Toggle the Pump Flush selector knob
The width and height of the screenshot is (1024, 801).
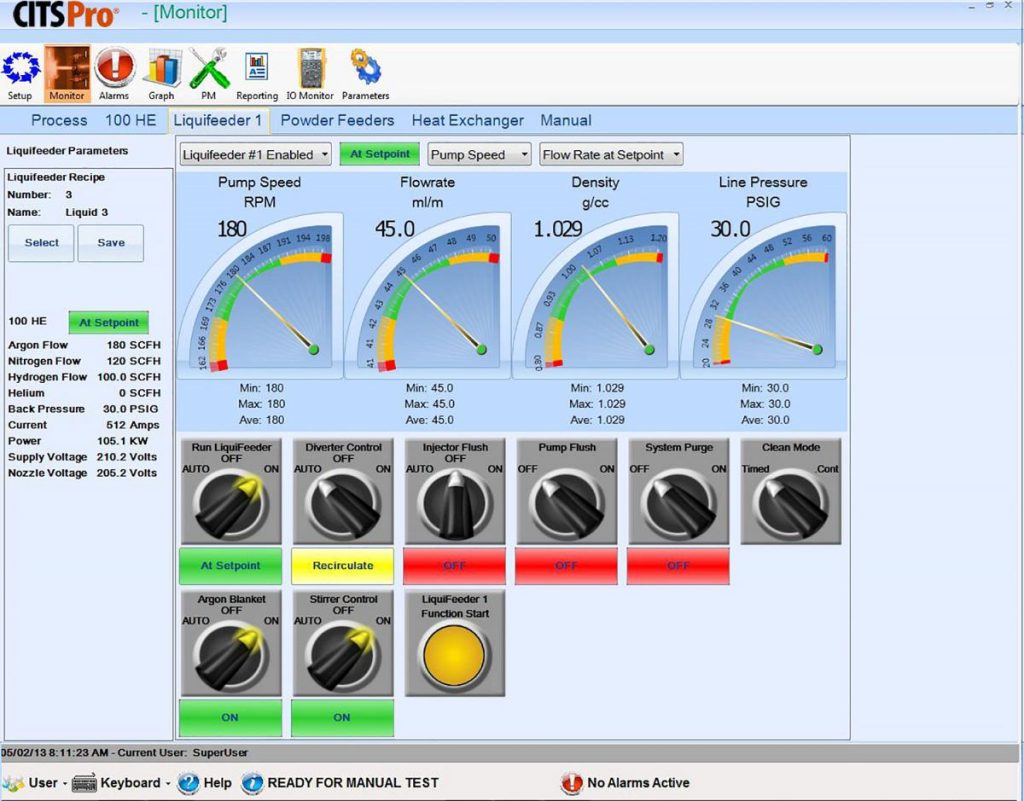coord(567,503)
